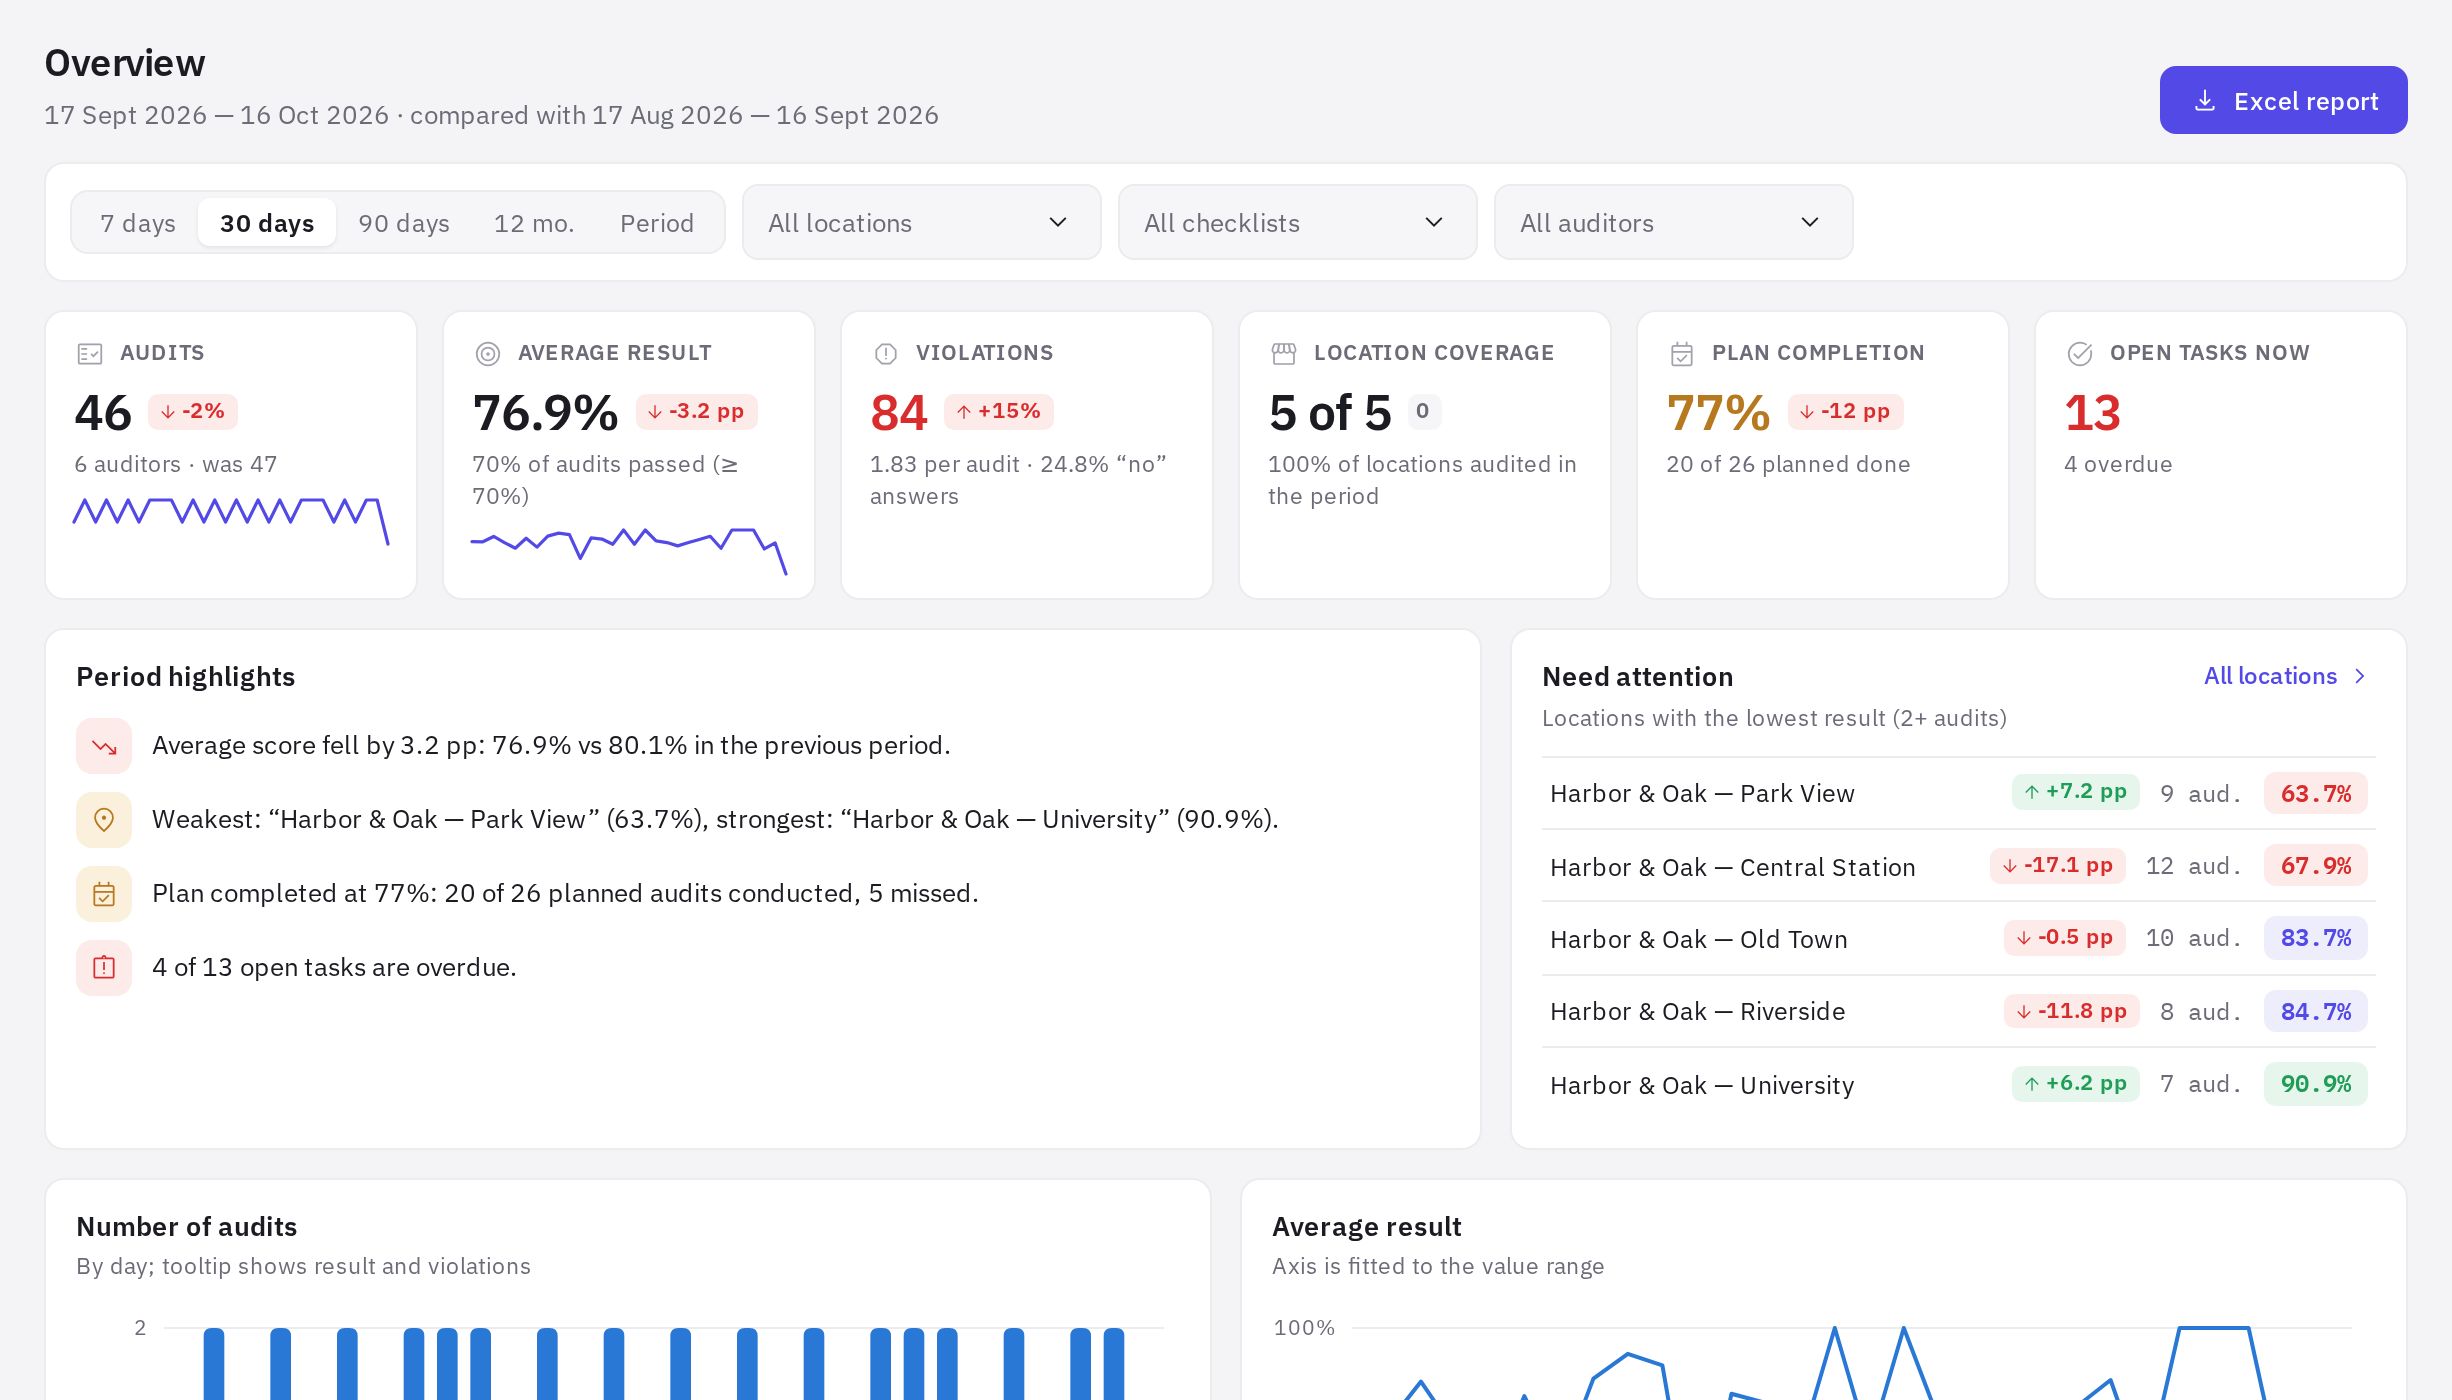This screenshot has width=2452, height=1400.
Task: Click the Number of audits chart title
Action: [187, 1226]
